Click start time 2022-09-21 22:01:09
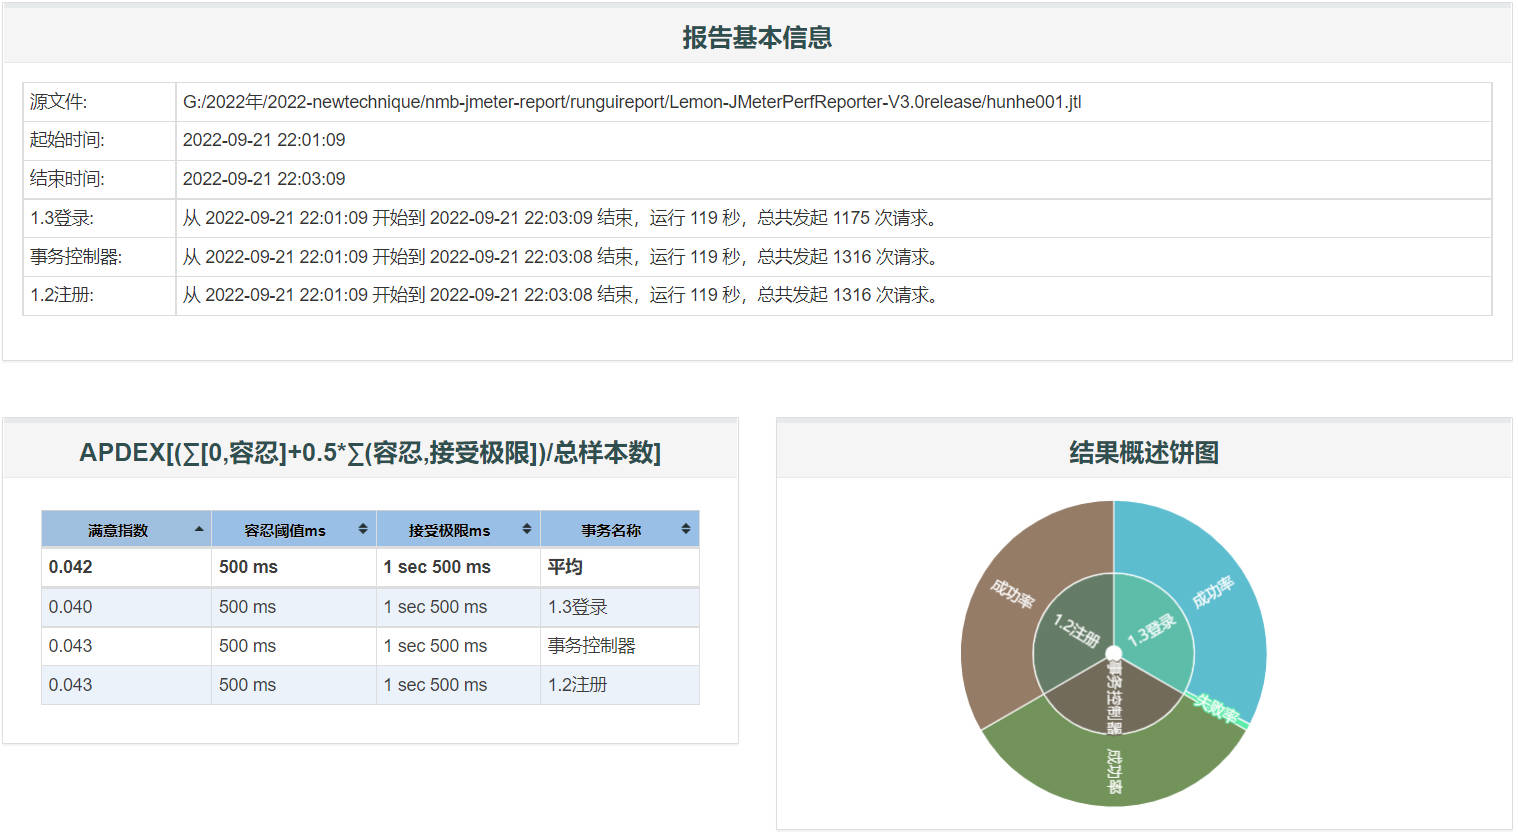Screen dimensions: 1518x836 [264, 140]
